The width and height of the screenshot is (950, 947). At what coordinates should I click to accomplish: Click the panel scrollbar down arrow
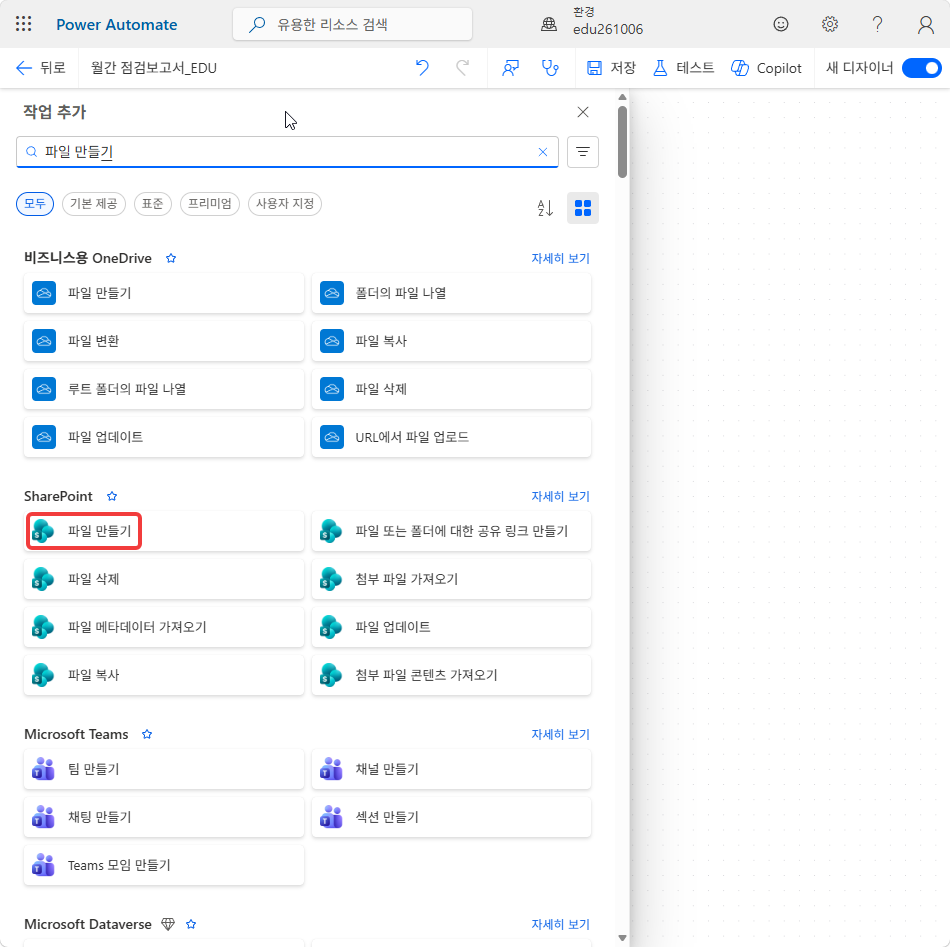622,938
